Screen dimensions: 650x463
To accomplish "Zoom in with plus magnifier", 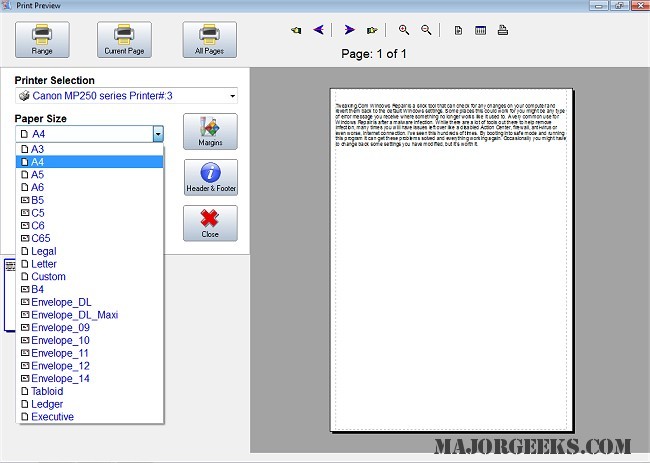I will click(x=404, y=30).
